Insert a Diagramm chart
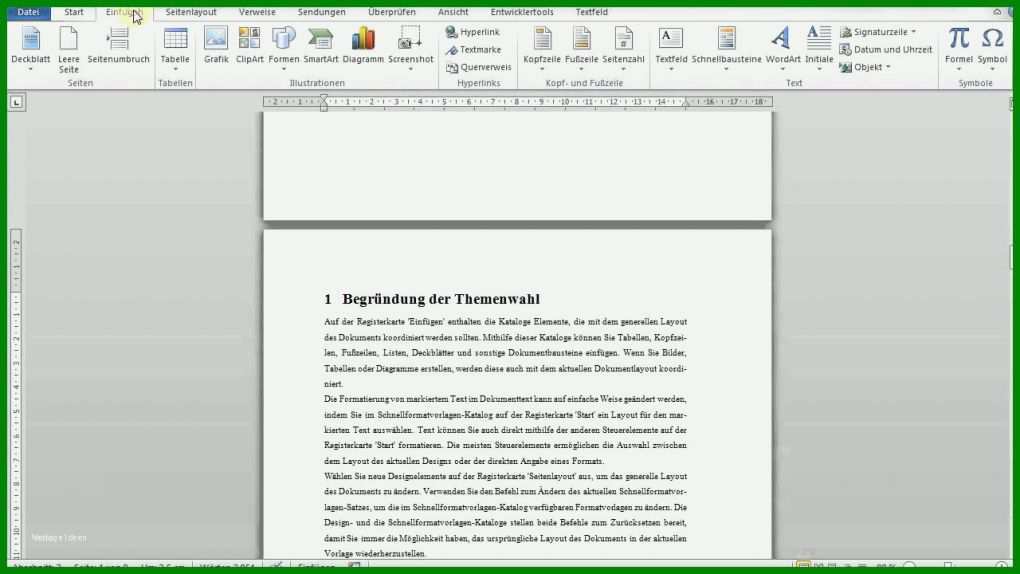1020x574 pixels. 363,46
